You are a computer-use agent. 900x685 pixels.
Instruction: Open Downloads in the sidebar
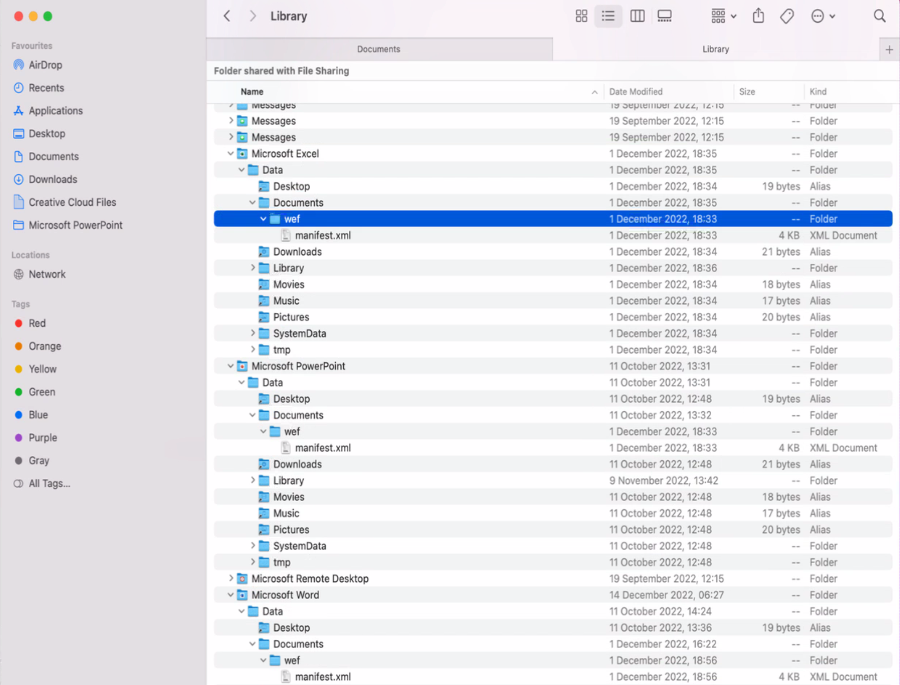[52, 180]
